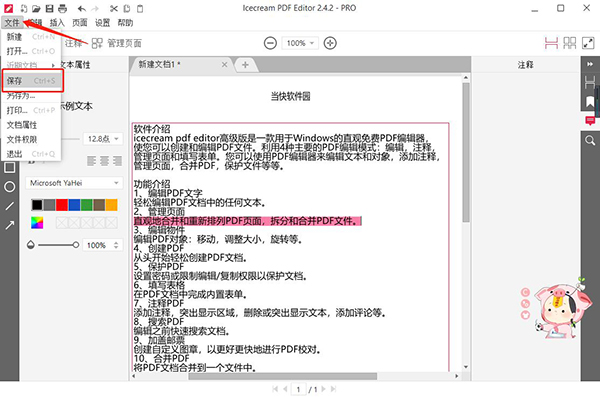
Task: Close the 新建文档1 tab
Action: [x=224, y=65]
